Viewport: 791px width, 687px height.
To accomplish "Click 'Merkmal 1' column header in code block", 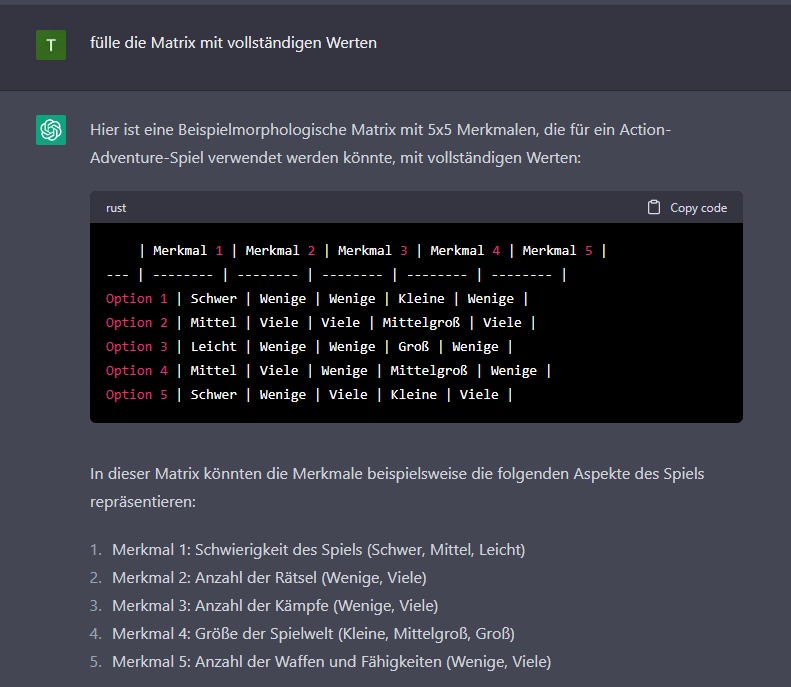I will (x=188, y=250).
